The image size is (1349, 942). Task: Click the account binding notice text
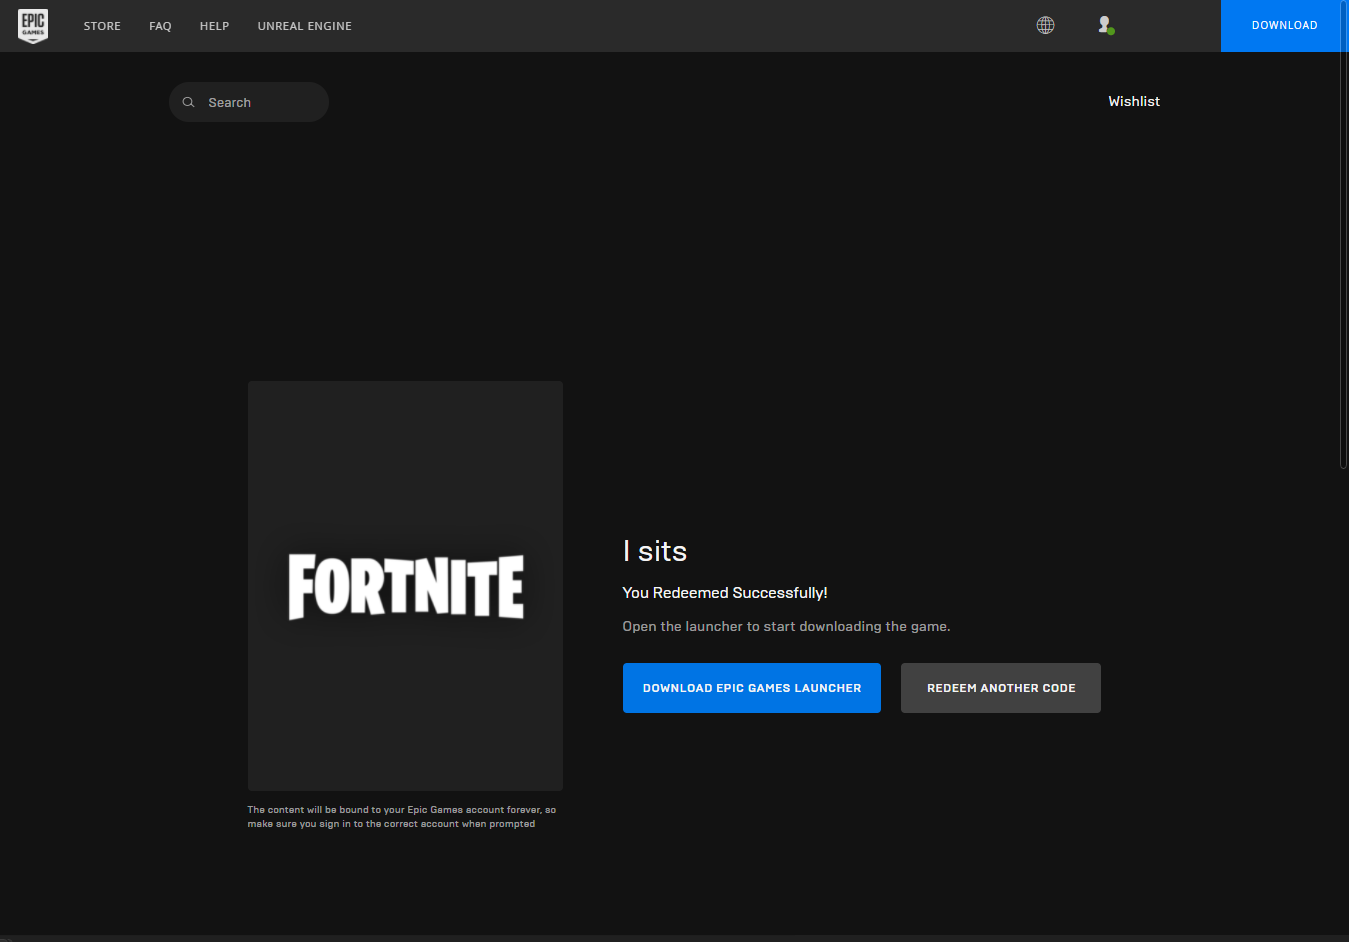coord(402,817)
